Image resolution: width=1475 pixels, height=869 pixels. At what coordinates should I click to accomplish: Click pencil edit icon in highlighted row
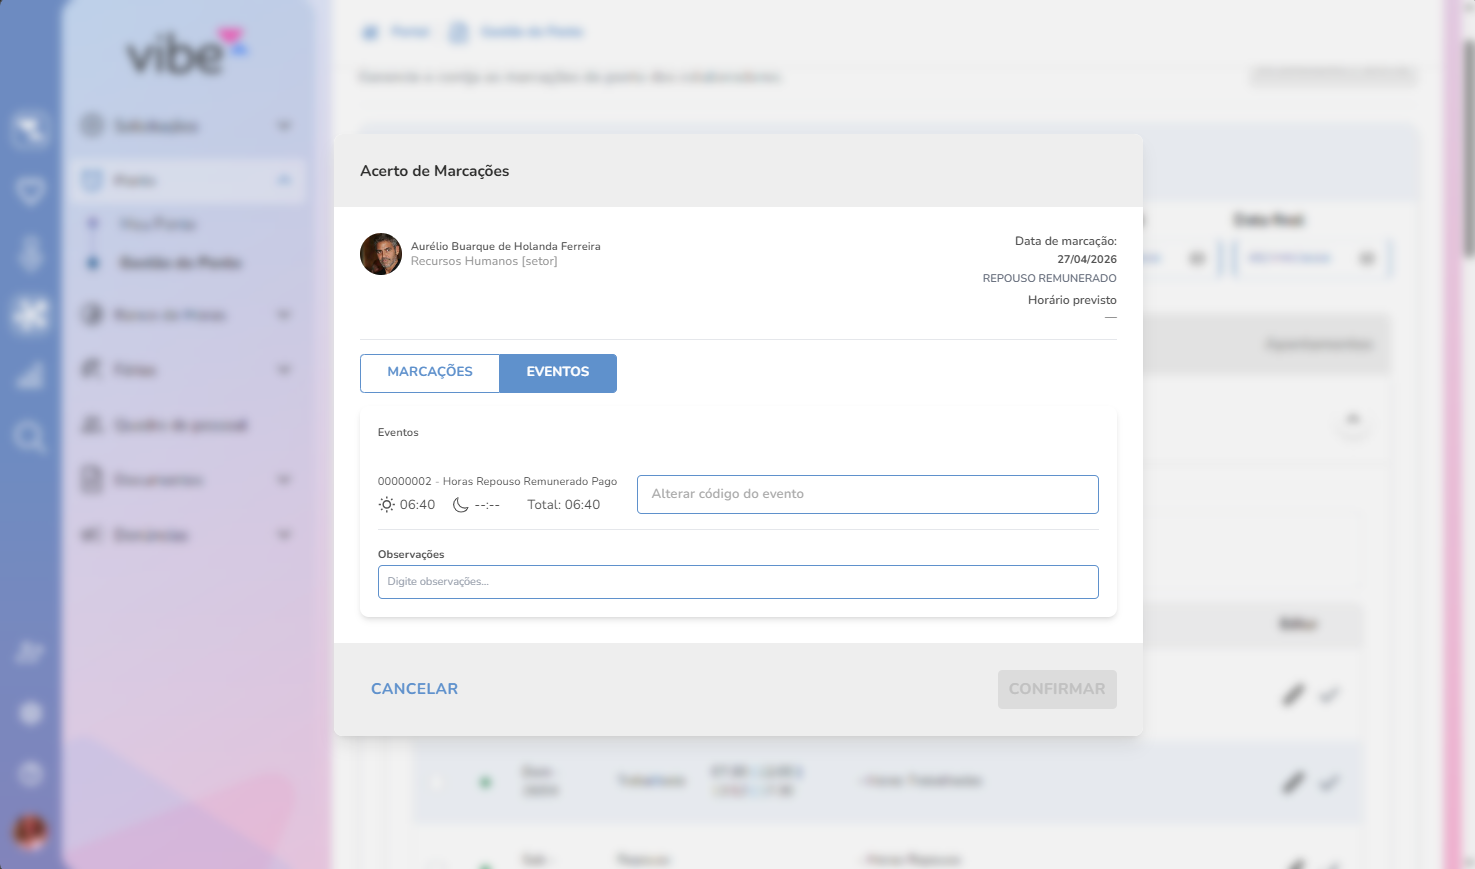1294,782
